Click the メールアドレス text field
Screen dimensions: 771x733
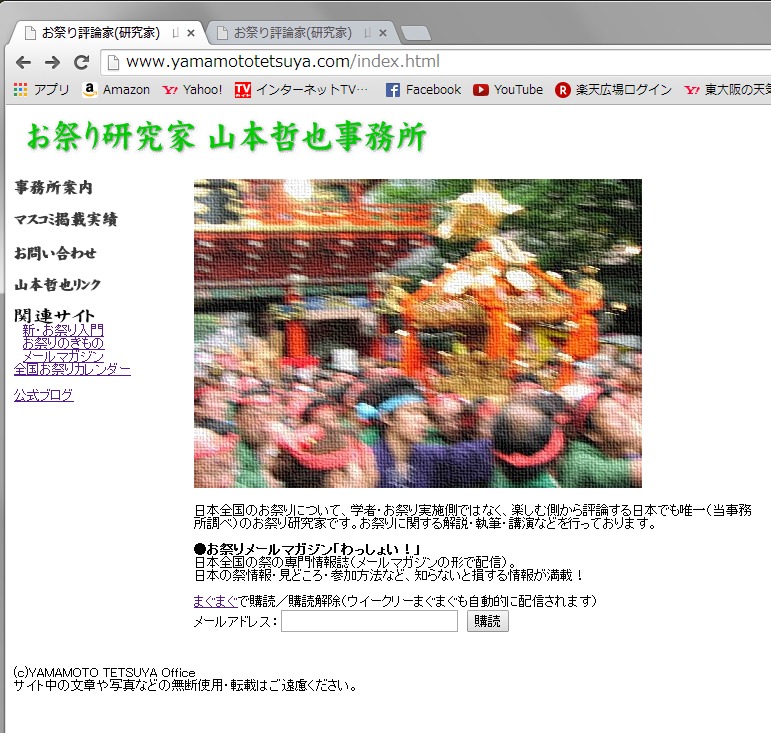click(369, 622)
